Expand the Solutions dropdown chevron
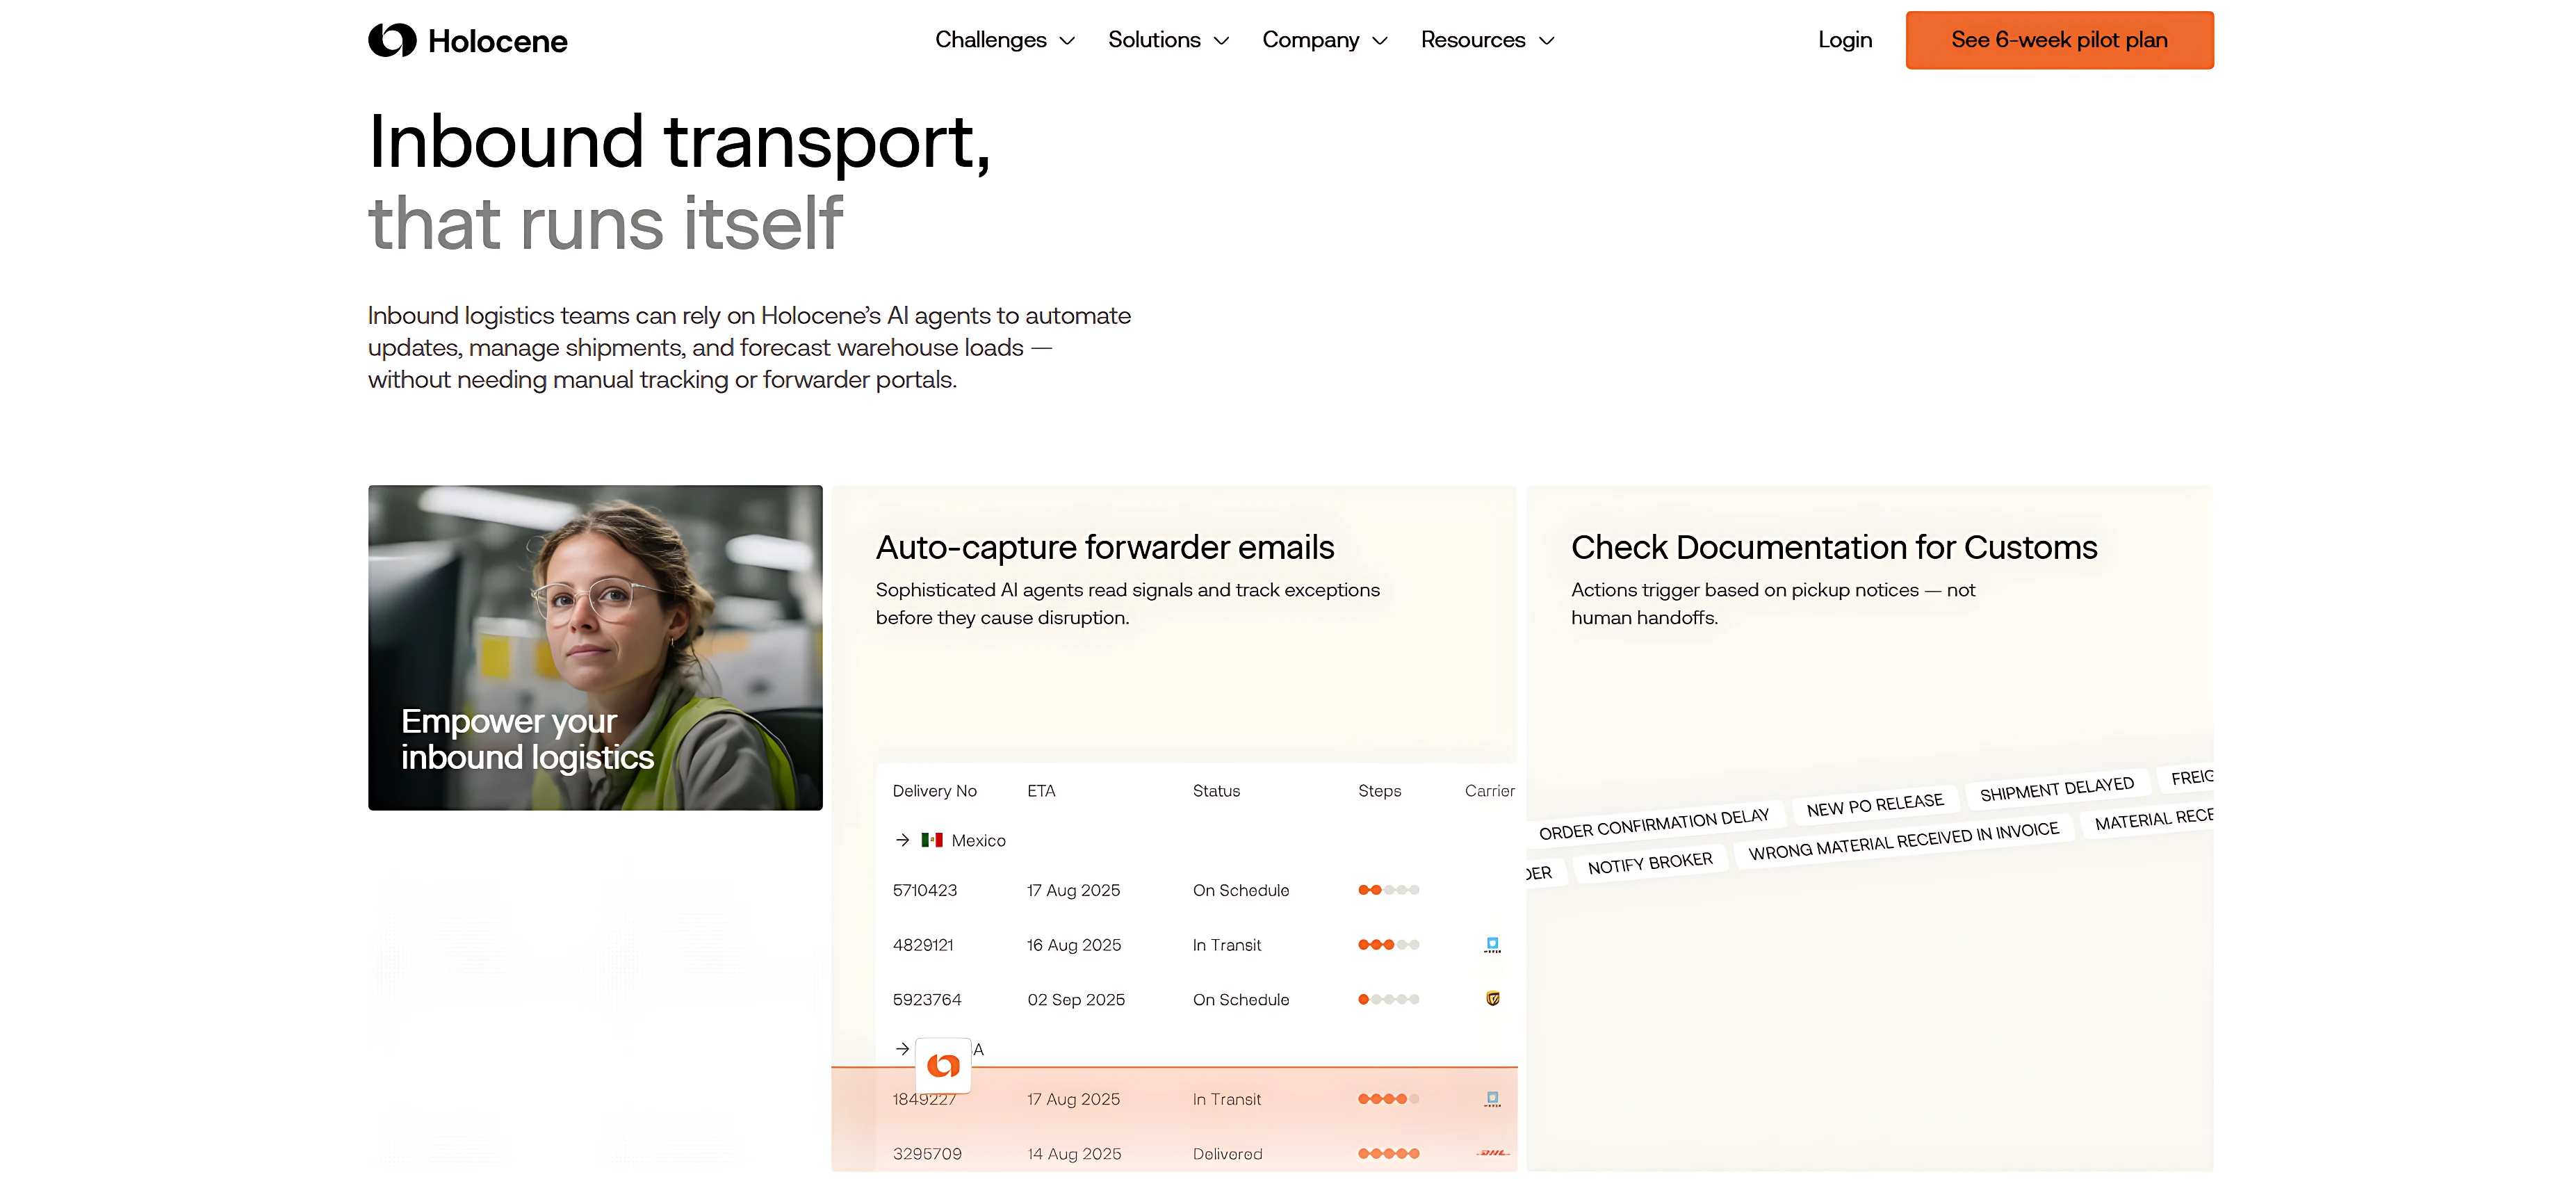2576x1179 pixels. [x=1221, y=41]
